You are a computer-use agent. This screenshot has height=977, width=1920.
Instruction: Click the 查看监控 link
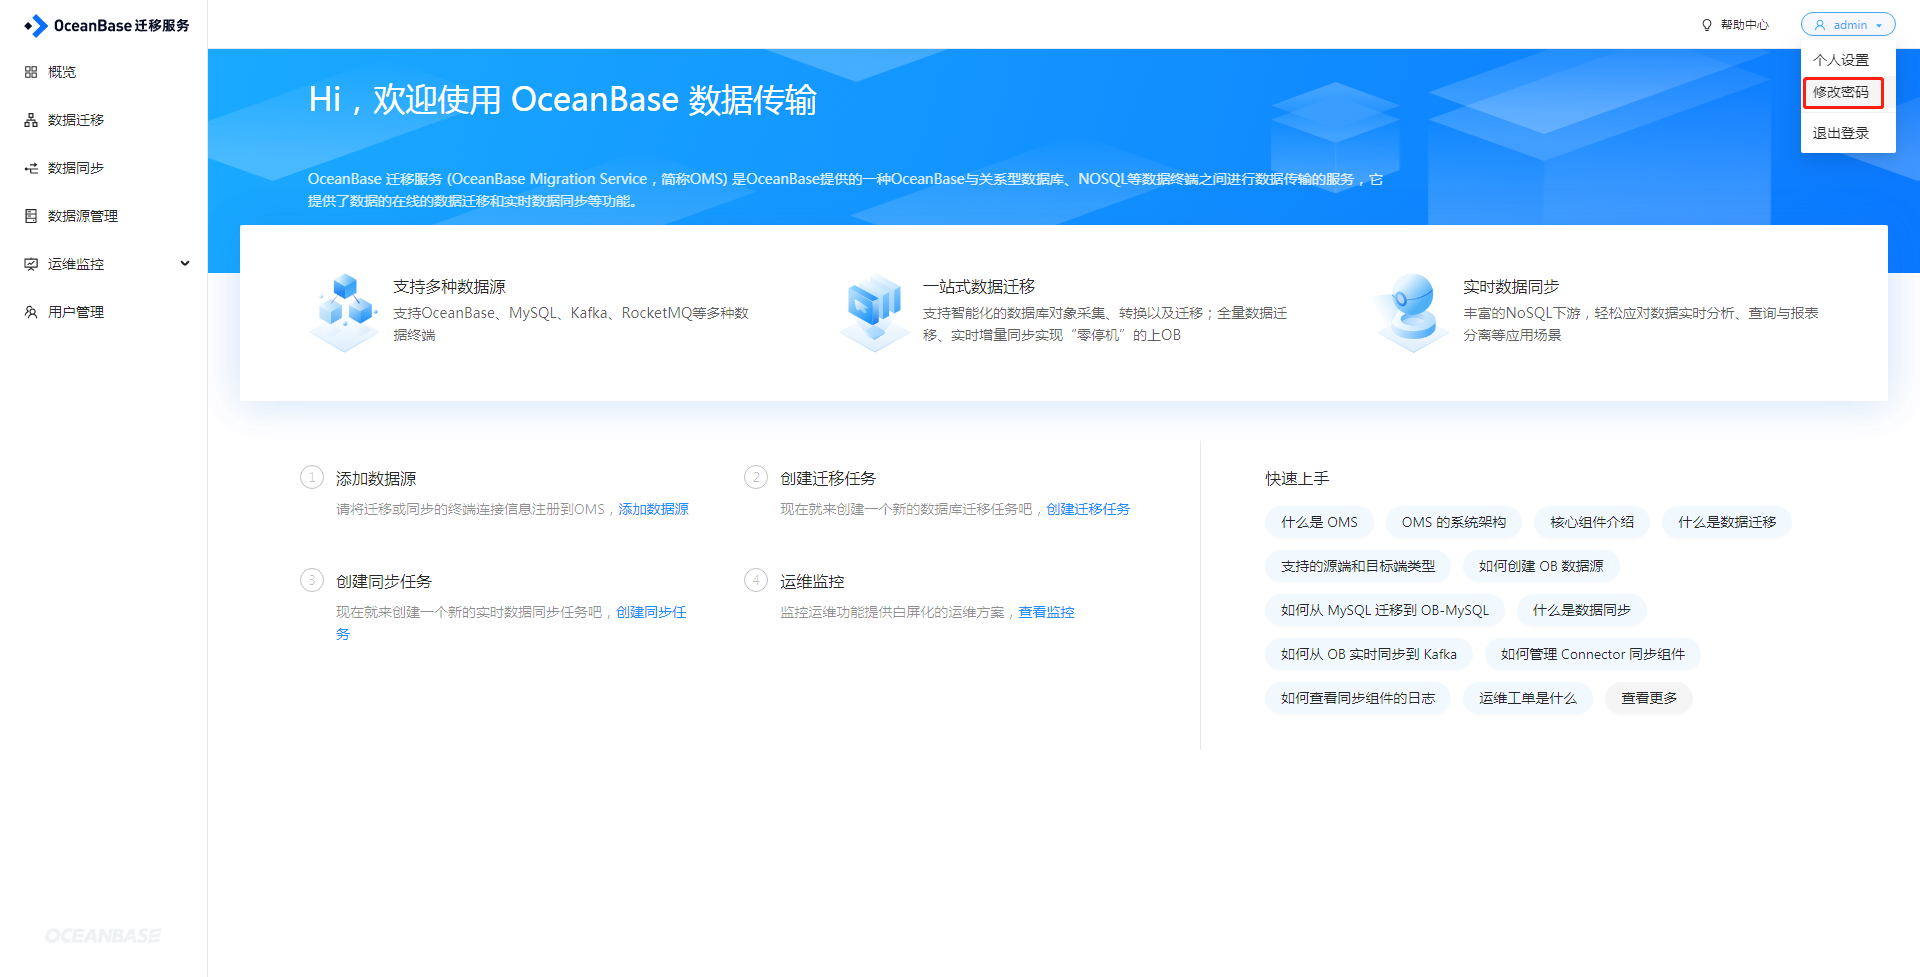1046,612
